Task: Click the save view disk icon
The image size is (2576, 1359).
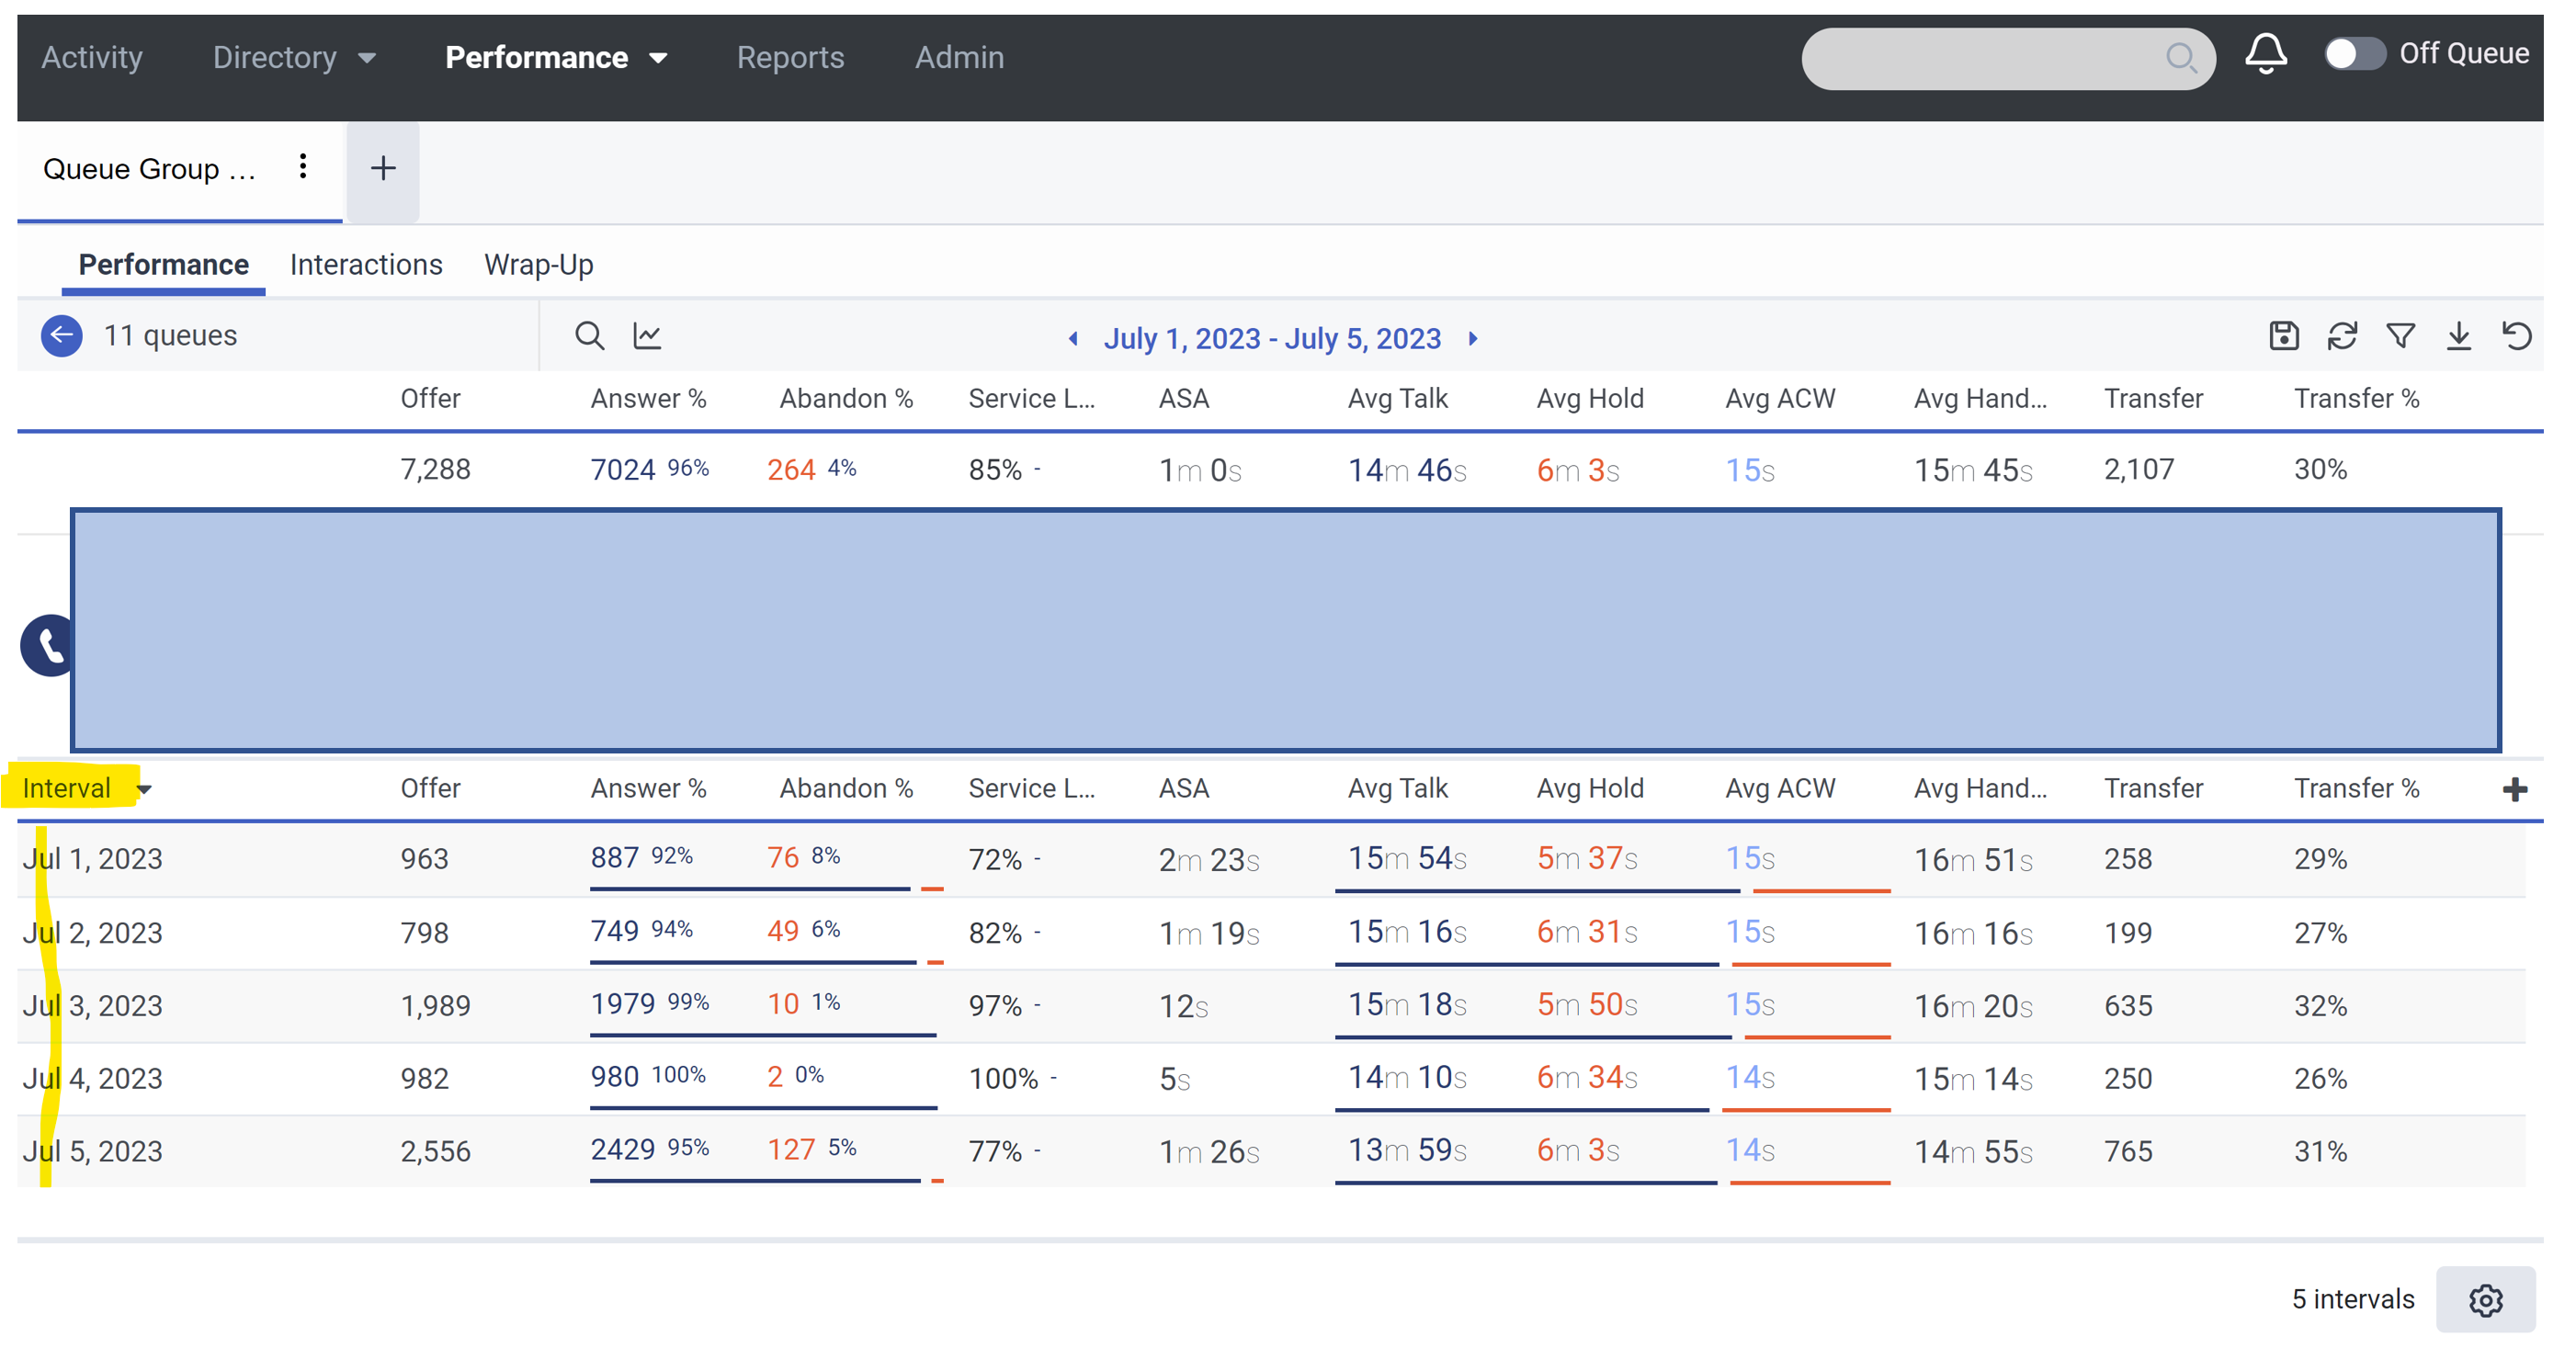Action: click(x=2283, y=336)
